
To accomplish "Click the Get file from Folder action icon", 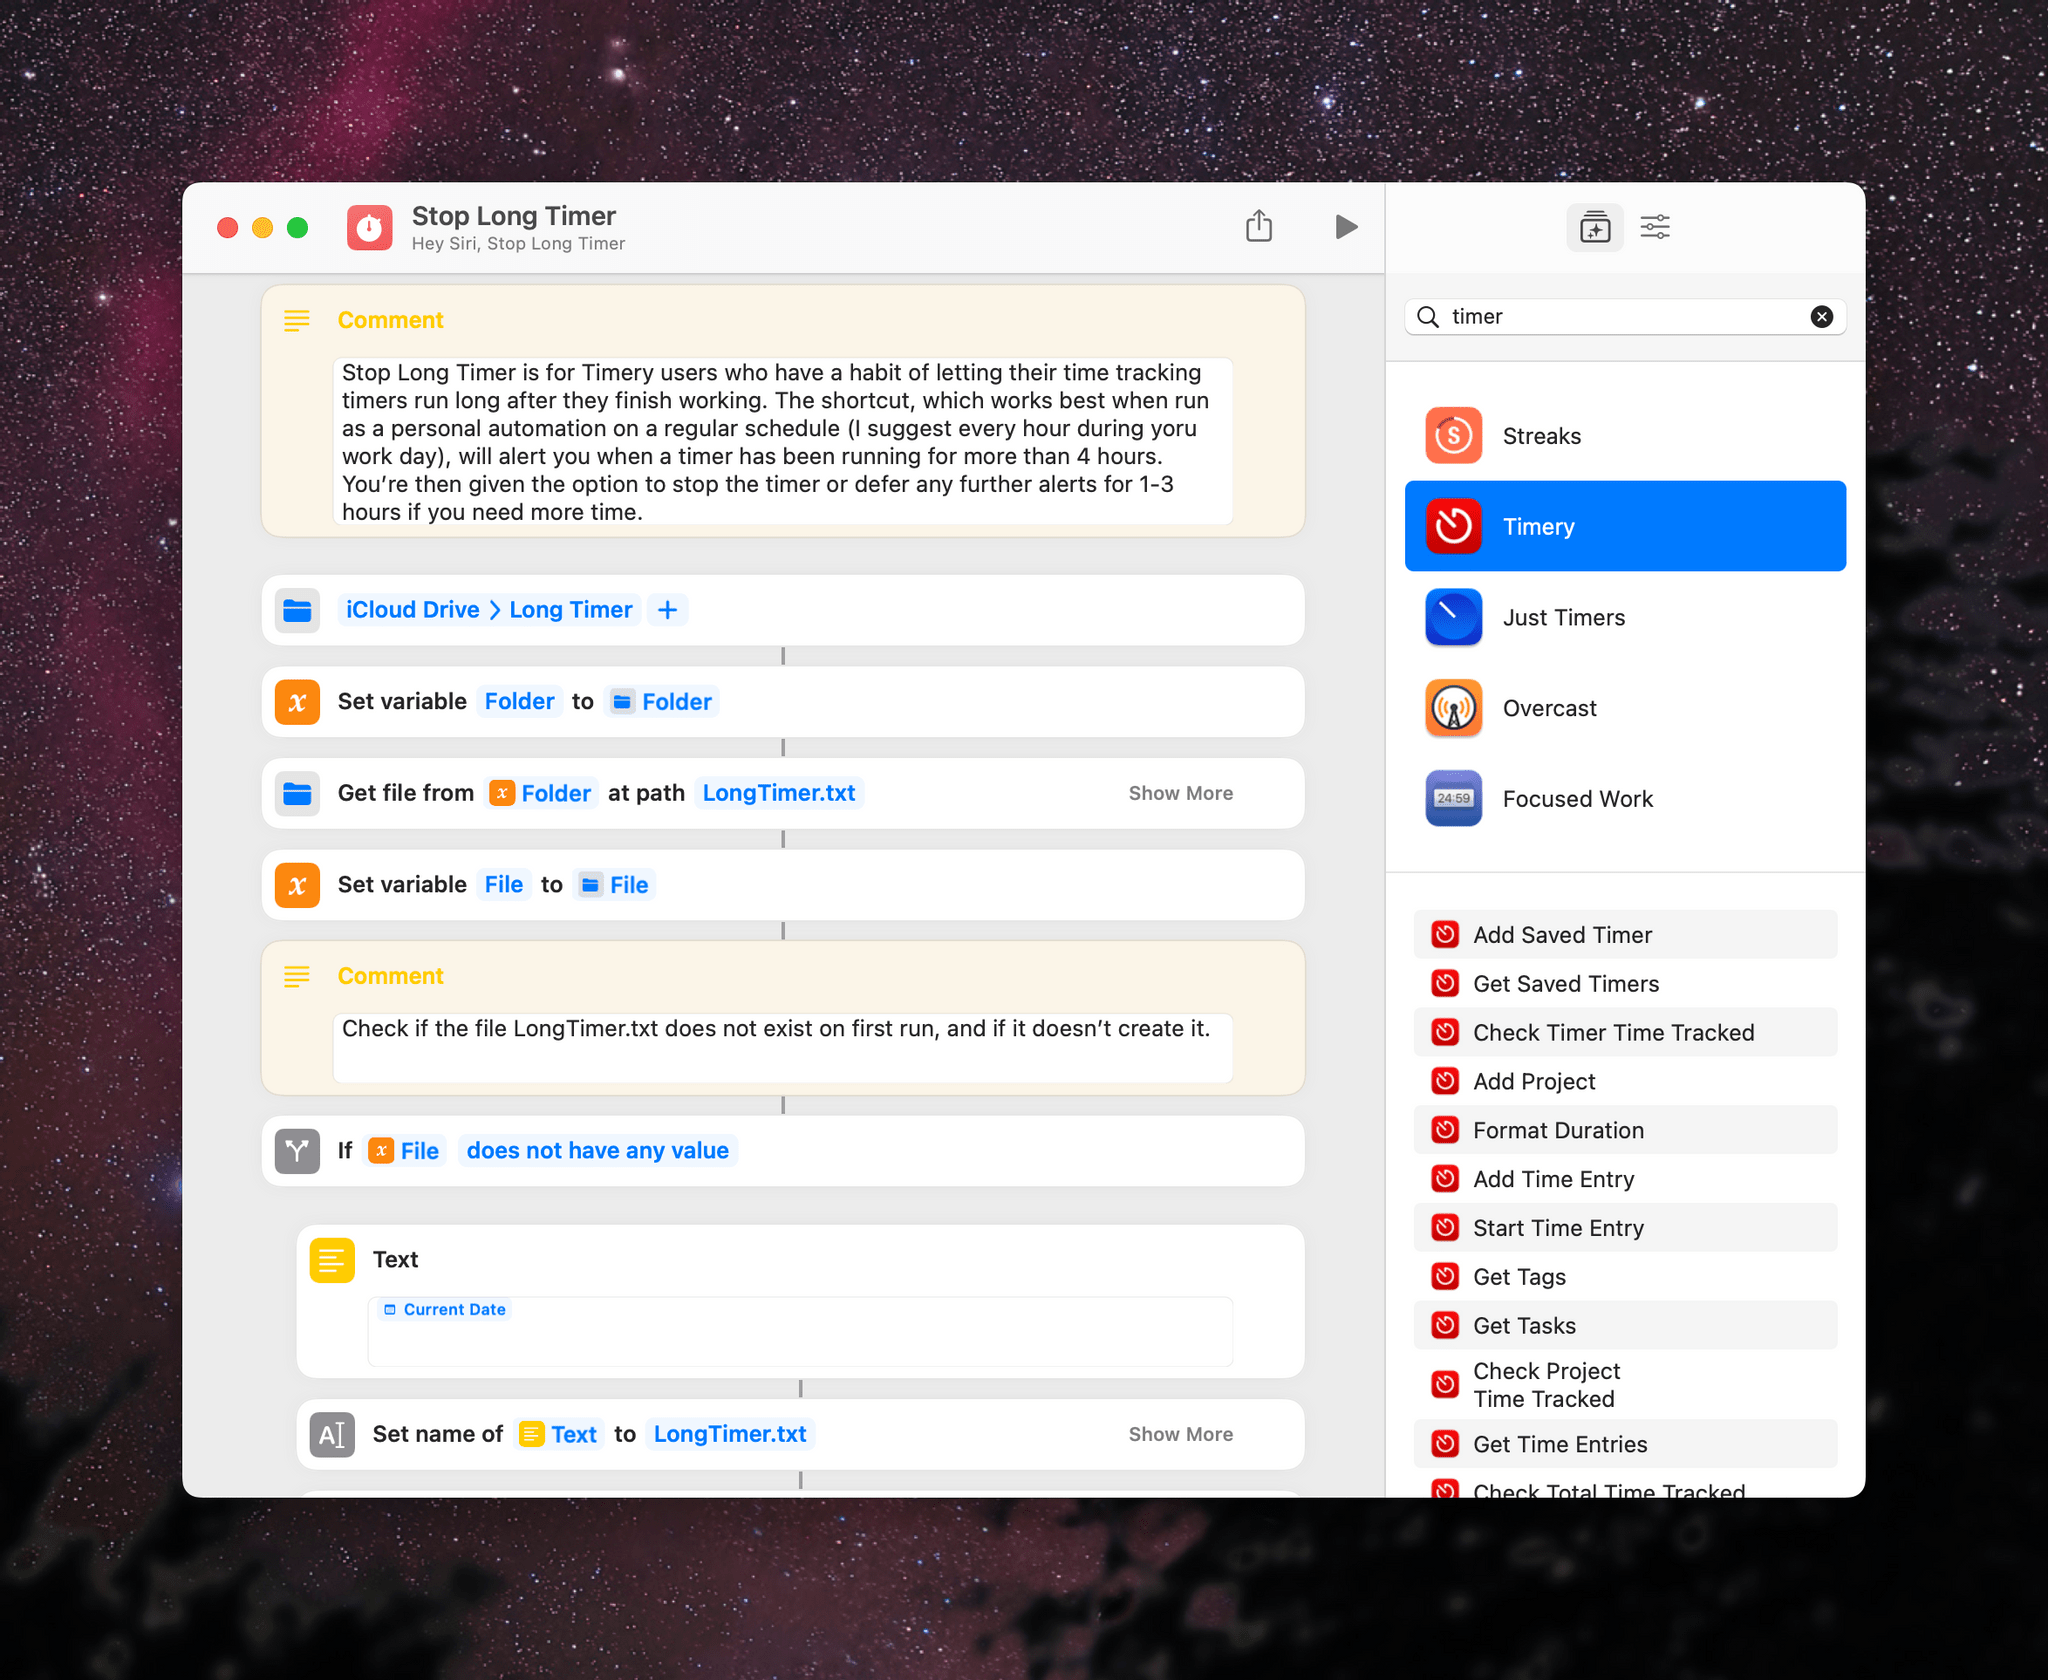I will point(297,794).
